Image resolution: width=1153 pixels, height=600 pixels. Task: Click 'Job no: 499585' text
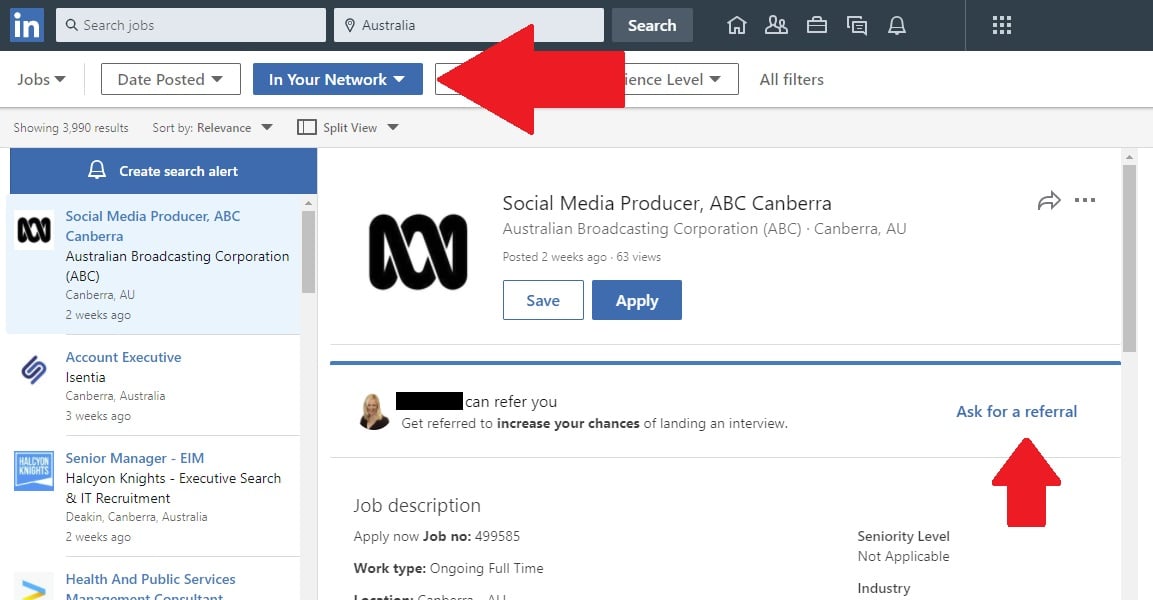[471, 536]
